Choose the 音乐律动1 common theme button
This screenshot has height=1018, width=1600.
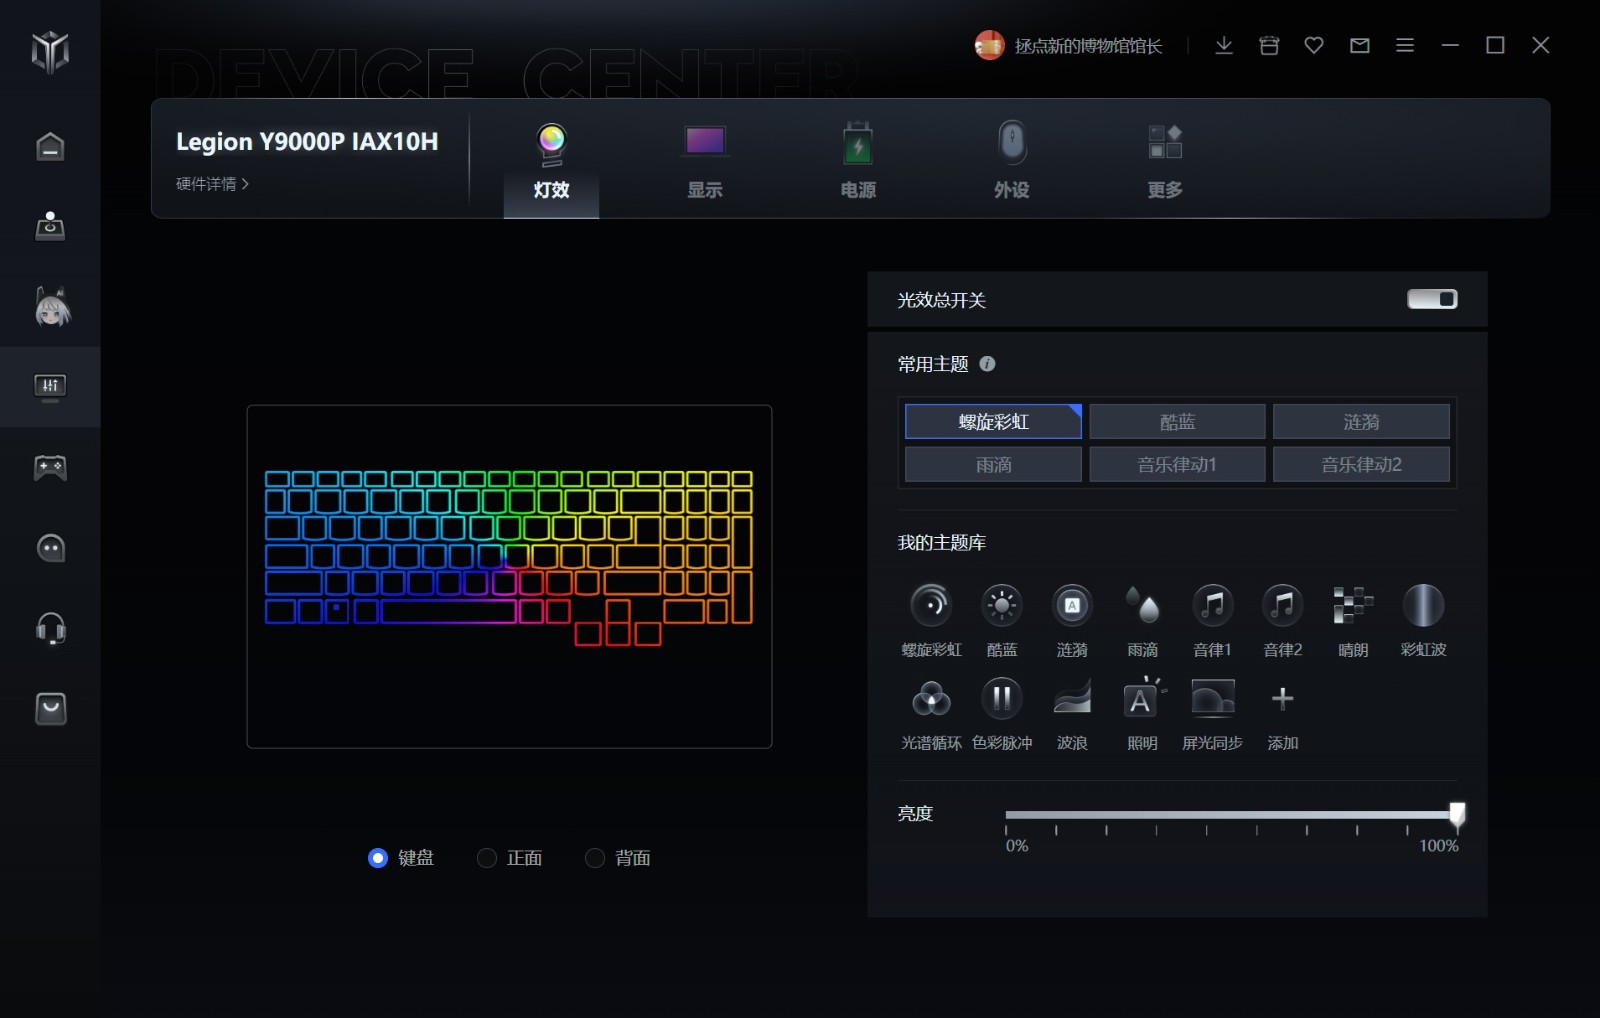(x=1177, y=465)
